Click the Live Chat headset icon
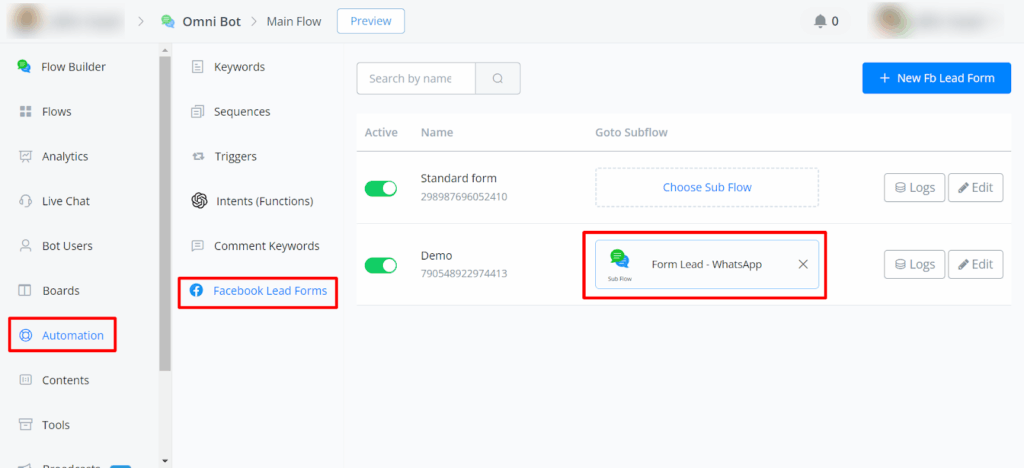 (x=25, y=201)
